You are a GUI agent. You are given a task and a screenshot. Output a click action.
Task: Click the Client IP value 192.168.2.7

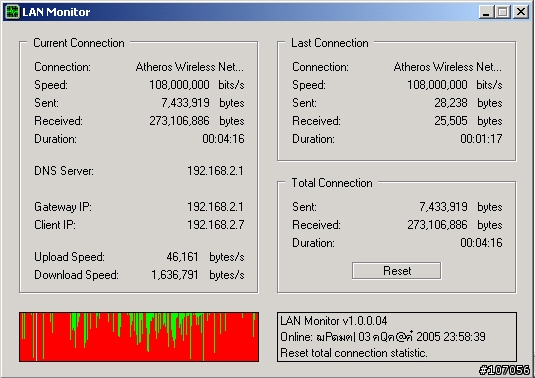click(x=216, y=225)
